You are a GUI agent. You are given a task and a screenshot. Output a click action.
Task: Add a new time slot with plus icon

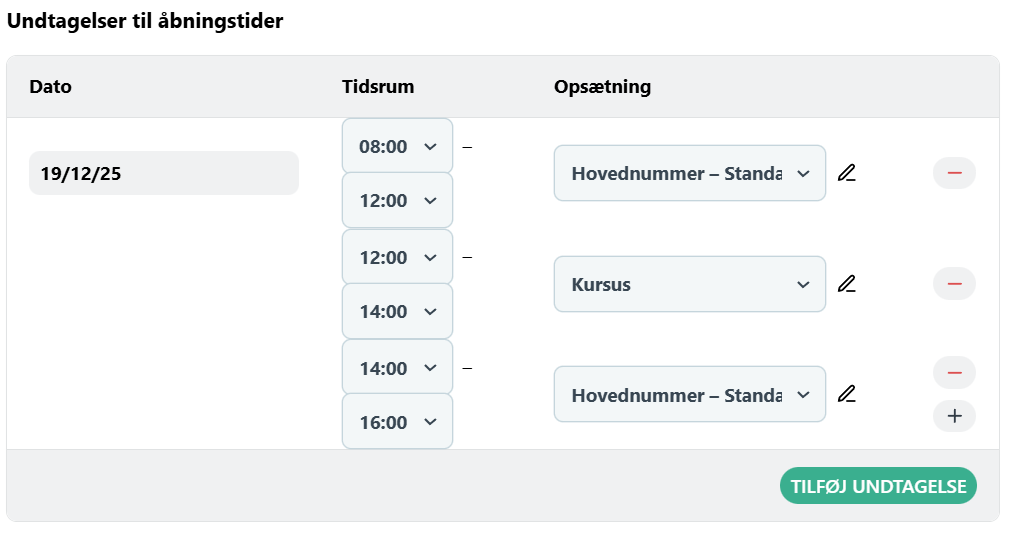coord(954,416)
